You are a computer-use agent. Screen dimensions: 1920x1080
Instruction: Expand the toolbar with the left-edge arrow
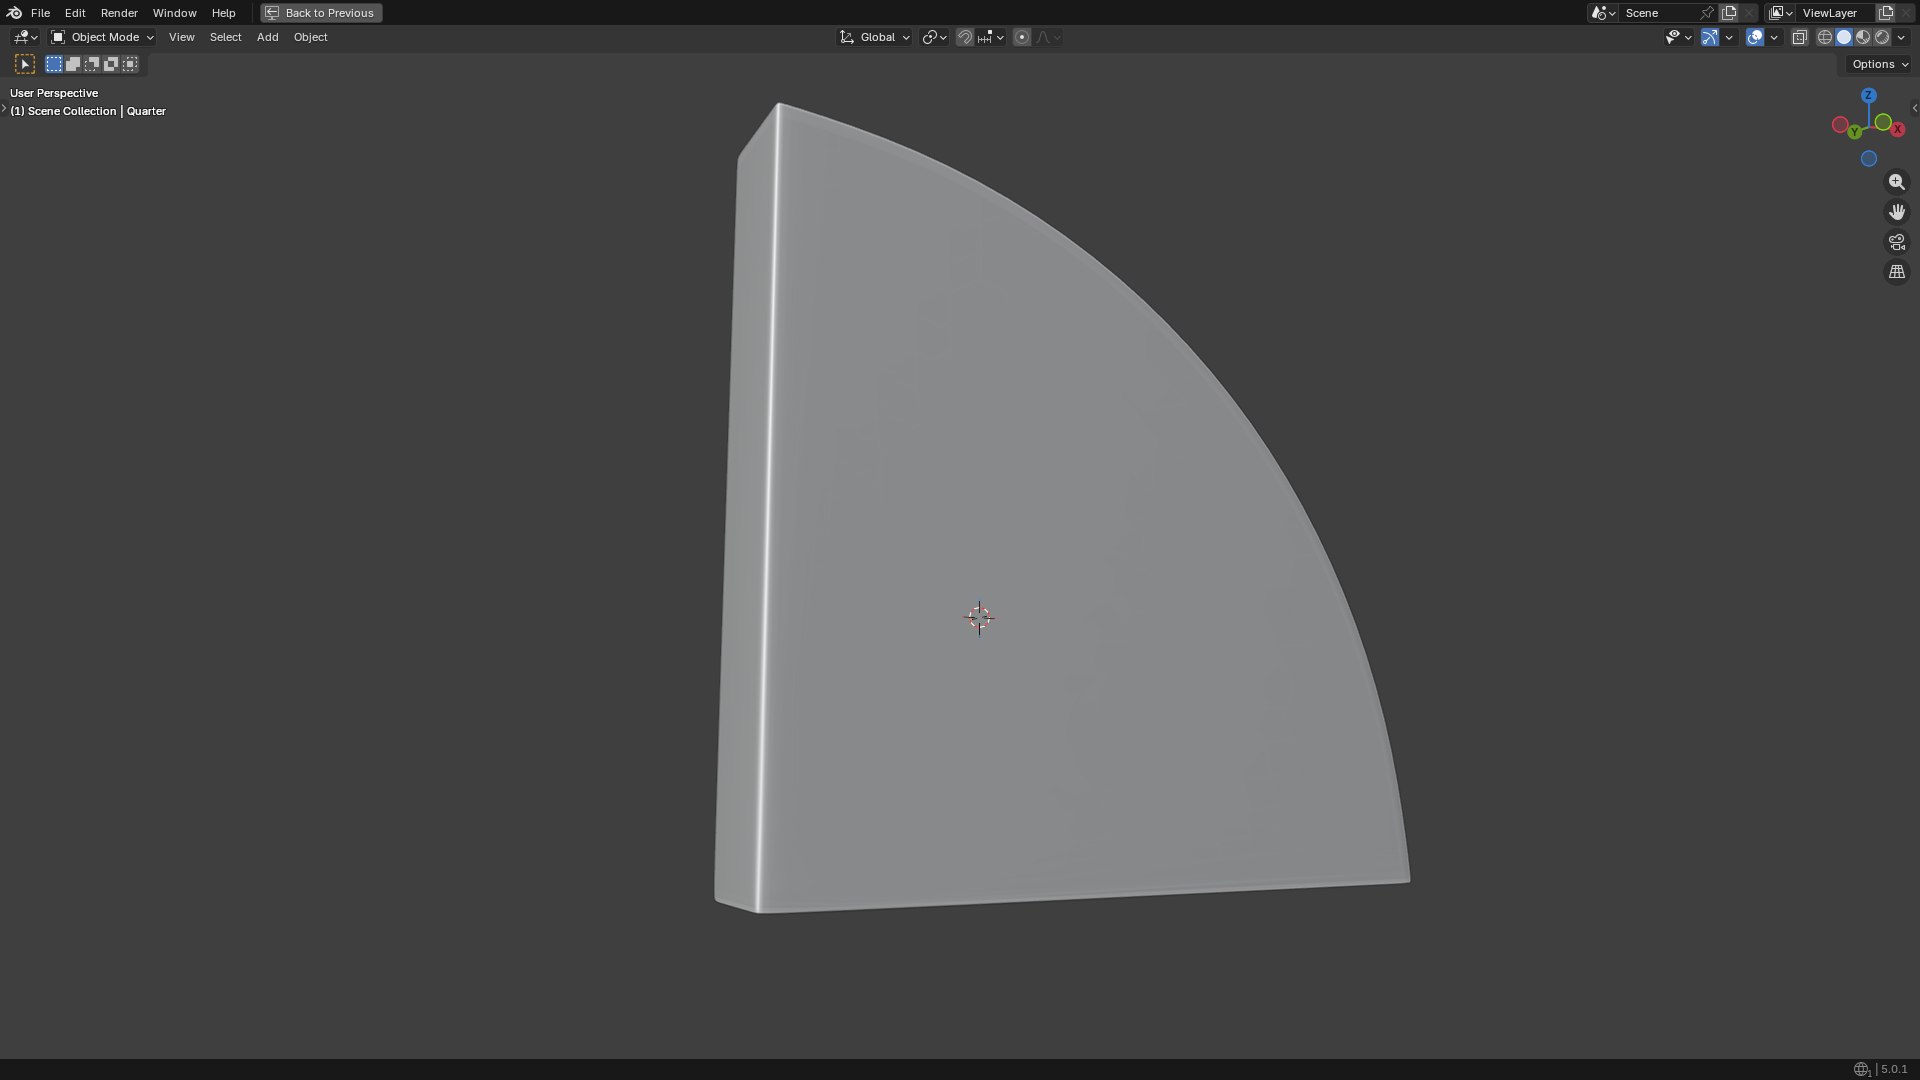[4, 108]
